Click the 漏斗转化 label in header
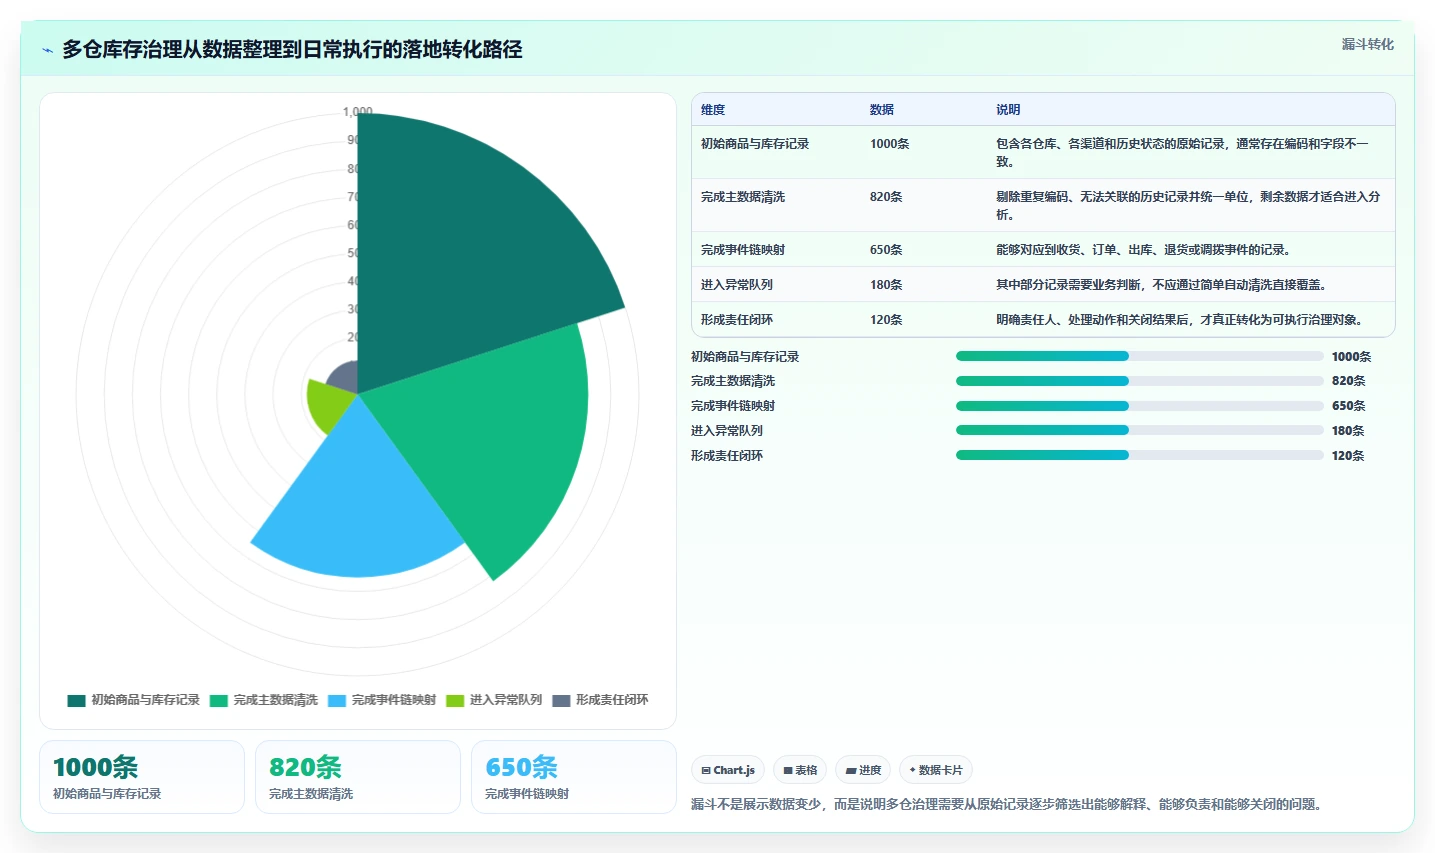Screen dimensions: 1435x853 [1367, 44]
